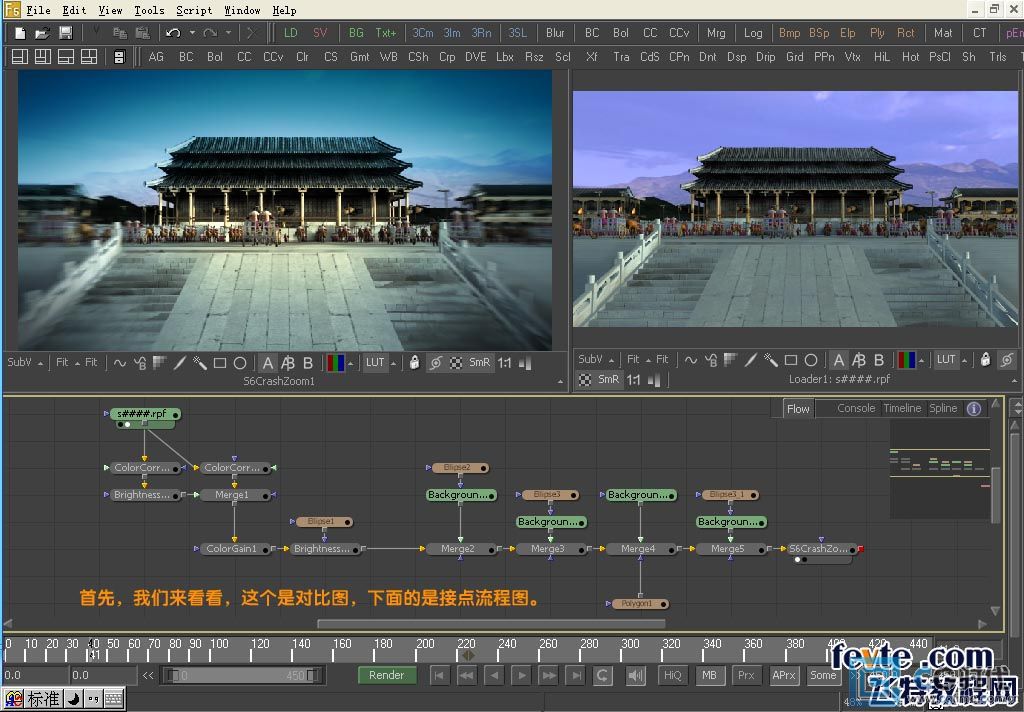Toggle the MB motion blur button
The width and height of the screenshot is (1024, 712).
pos(710,675)
